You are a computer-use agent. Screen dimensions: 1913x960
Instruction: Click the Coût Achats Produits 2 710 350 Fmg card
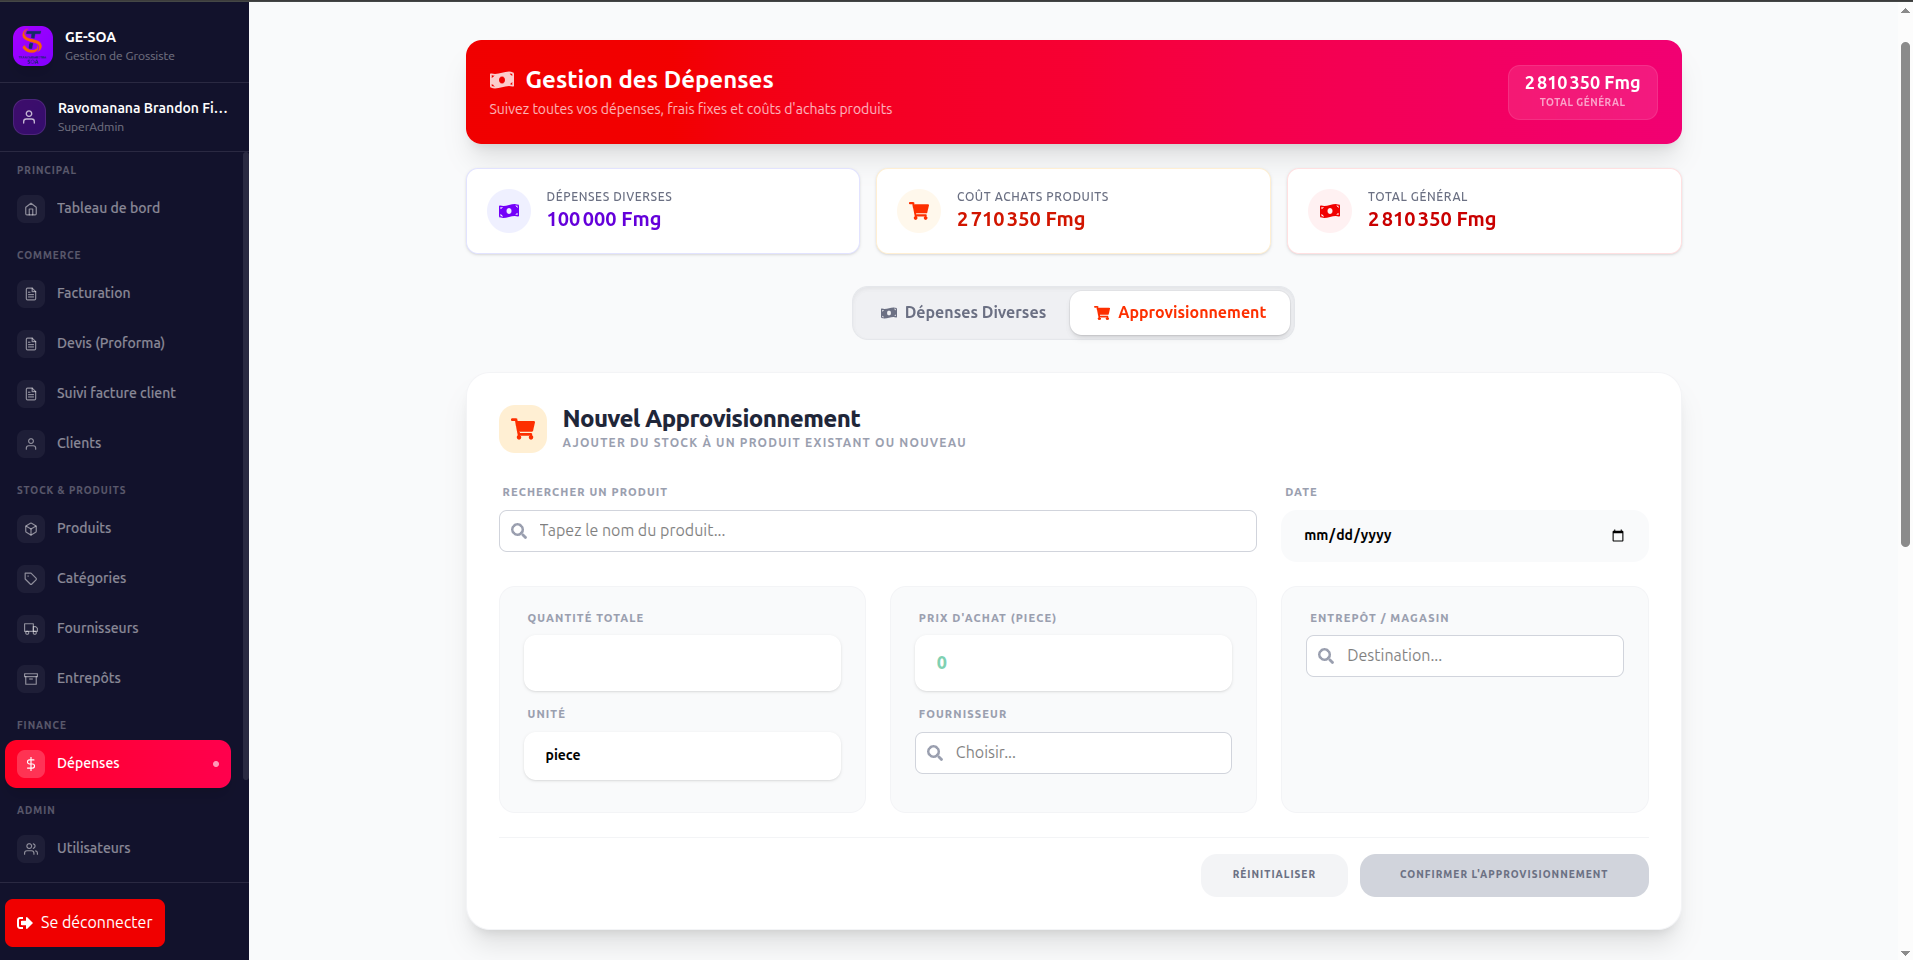tap(1073, 211)
